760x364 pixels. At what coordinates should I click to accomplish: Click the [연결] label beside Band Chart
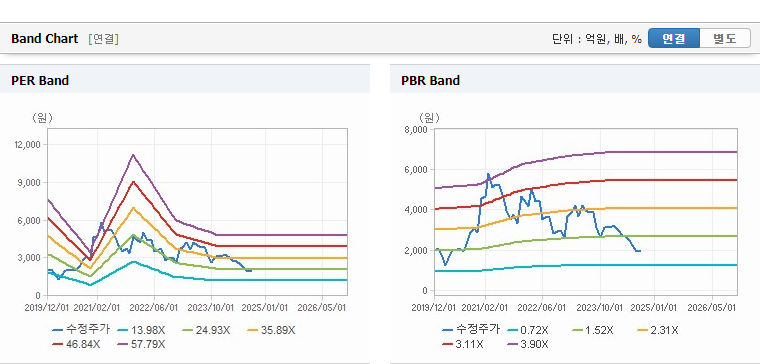click(x=103, y=39)
